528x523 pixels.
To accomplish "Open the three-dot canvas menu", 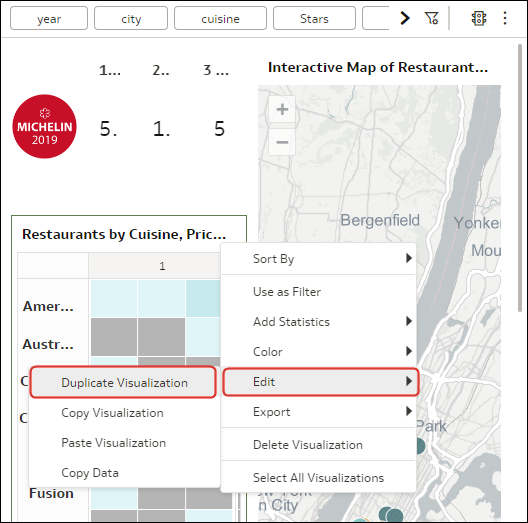I will tap(505, 18).
